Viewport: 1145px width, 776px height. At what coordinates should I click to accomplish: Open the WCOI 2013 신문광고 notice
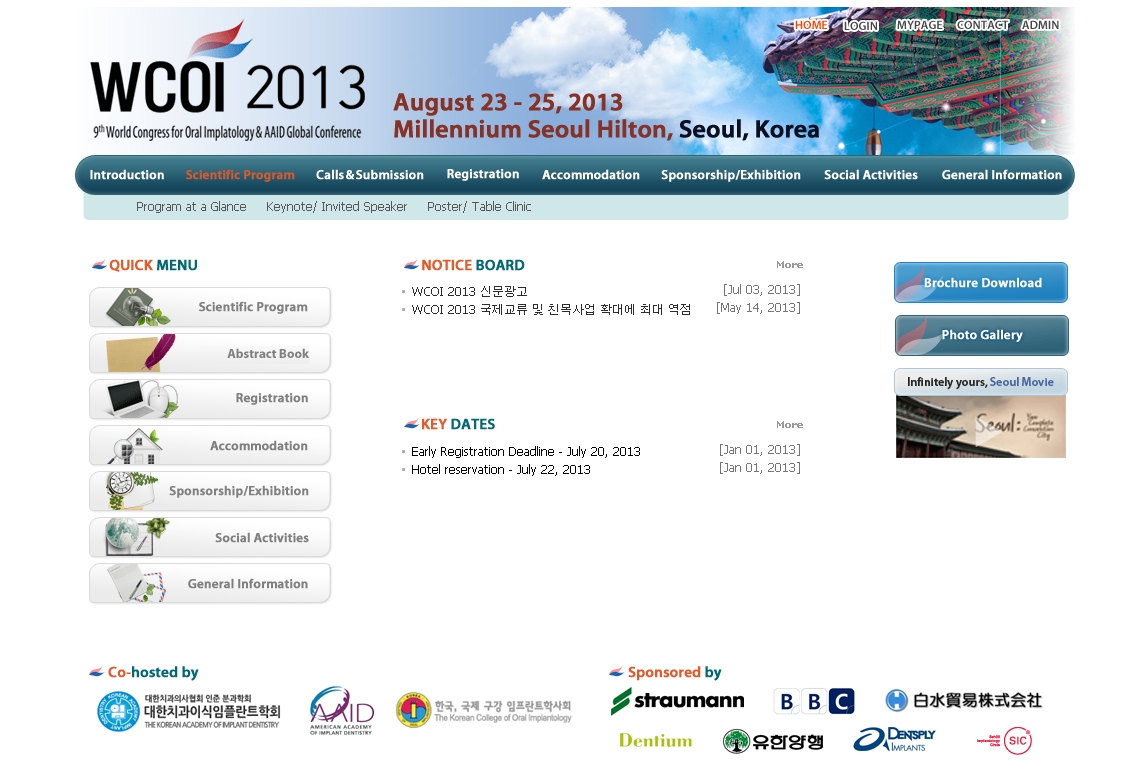[469, 291]
